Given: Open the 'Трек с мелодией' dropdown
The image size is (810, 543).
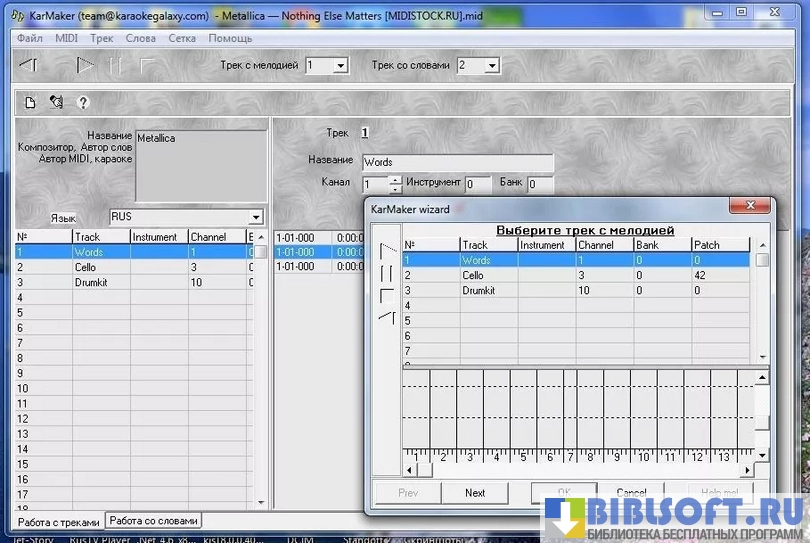Looking at the screenshot, I should pos(340,66).
